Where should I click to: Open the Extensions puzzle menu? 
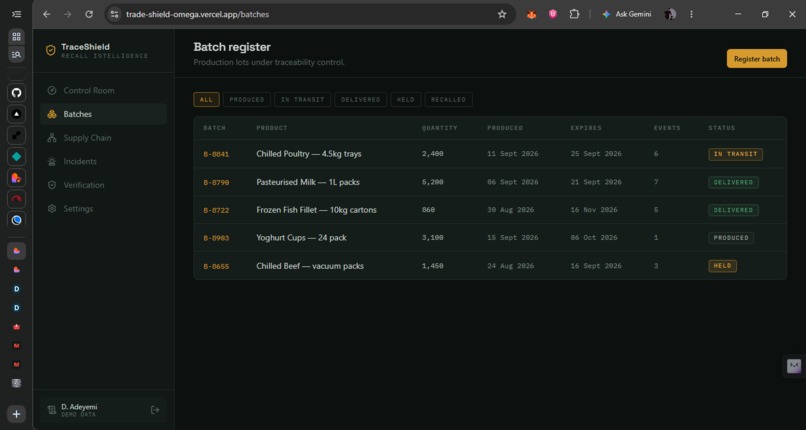[574, 14]
